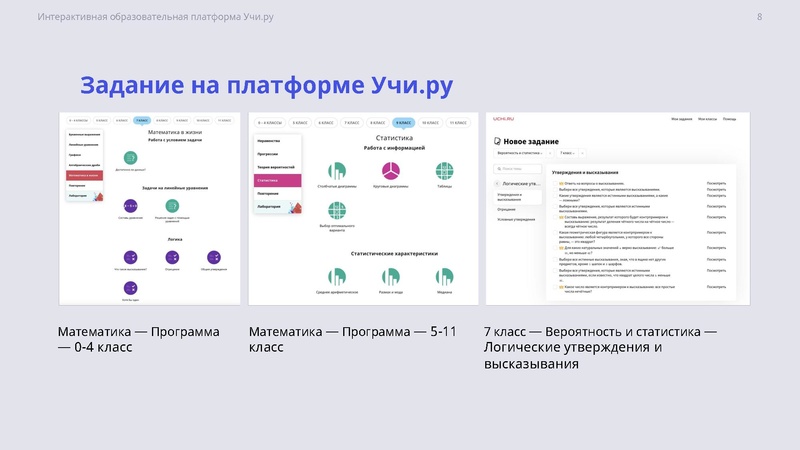Image resolution: width=800 pixels, height=450 pixels.
Task: Open the 'Размах и мода' lesson icon
Action: point(391,277)
